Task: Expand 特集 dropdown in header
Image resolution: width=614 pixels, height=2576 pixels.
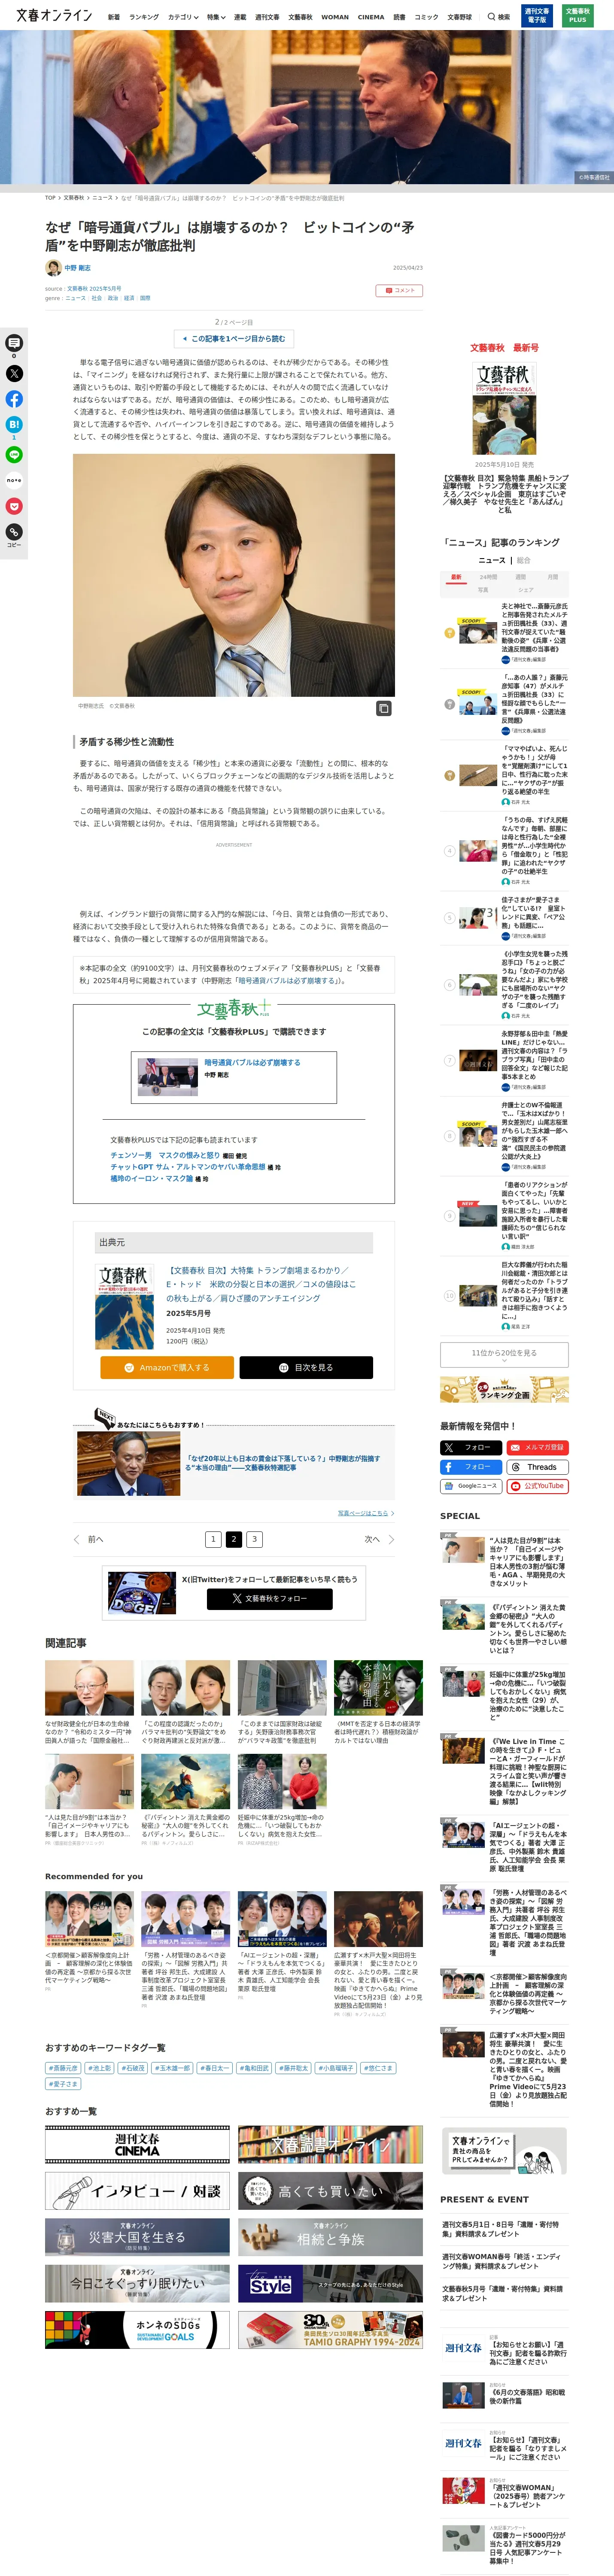Action: pos(216,17)
